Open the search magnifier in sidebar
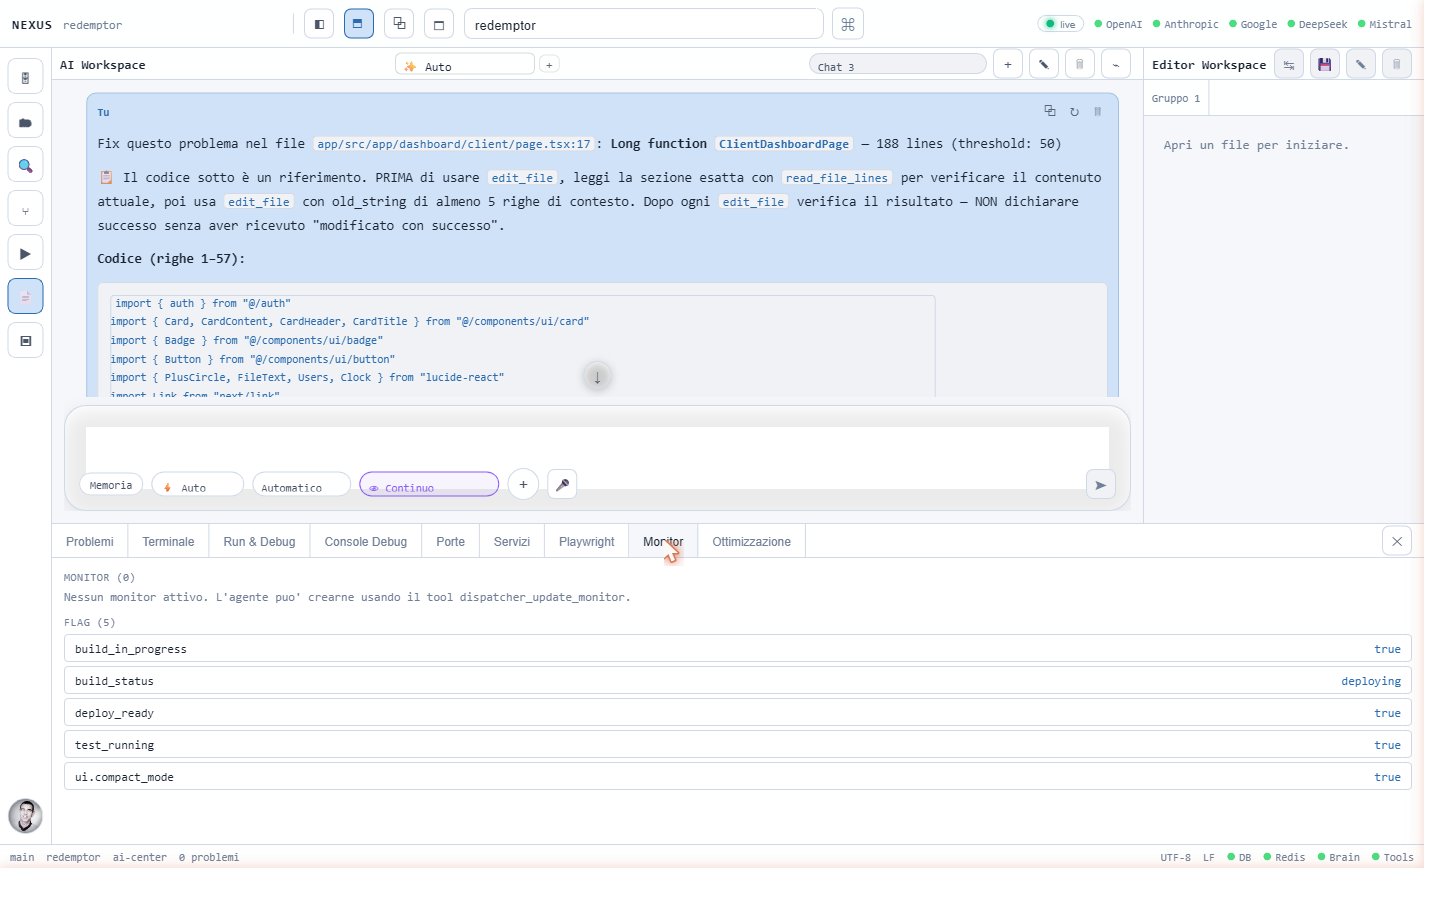Screen dimensions: 1440x900 25,165
